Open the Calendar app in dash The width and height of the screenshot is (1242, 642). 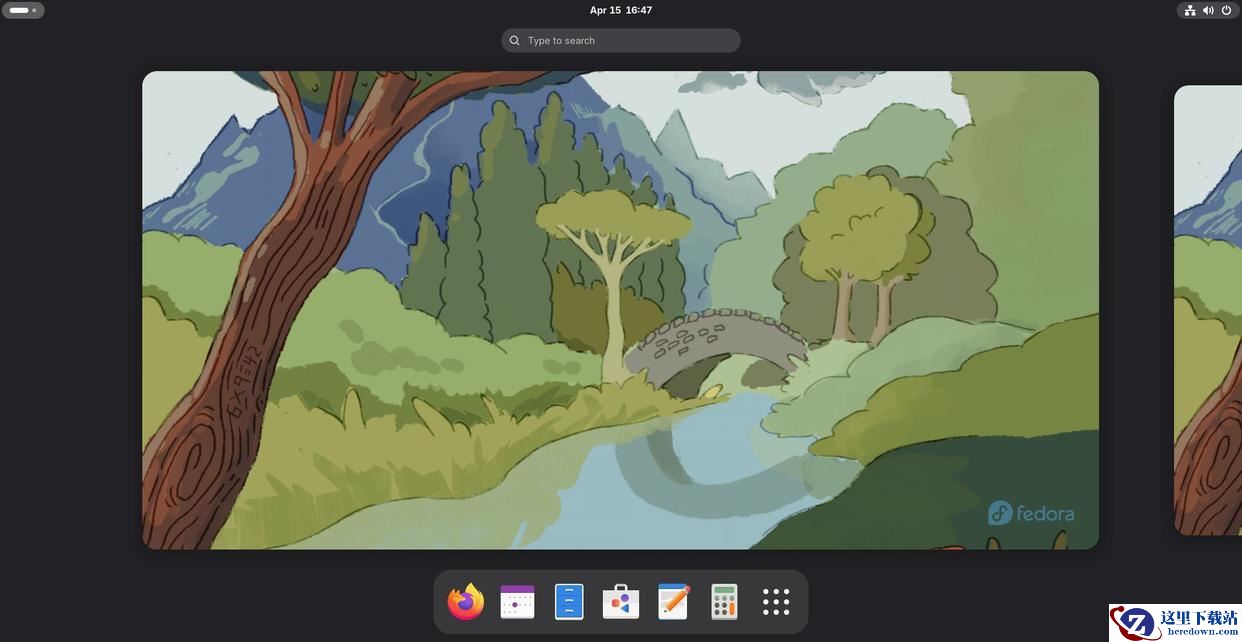pos(517,602)
